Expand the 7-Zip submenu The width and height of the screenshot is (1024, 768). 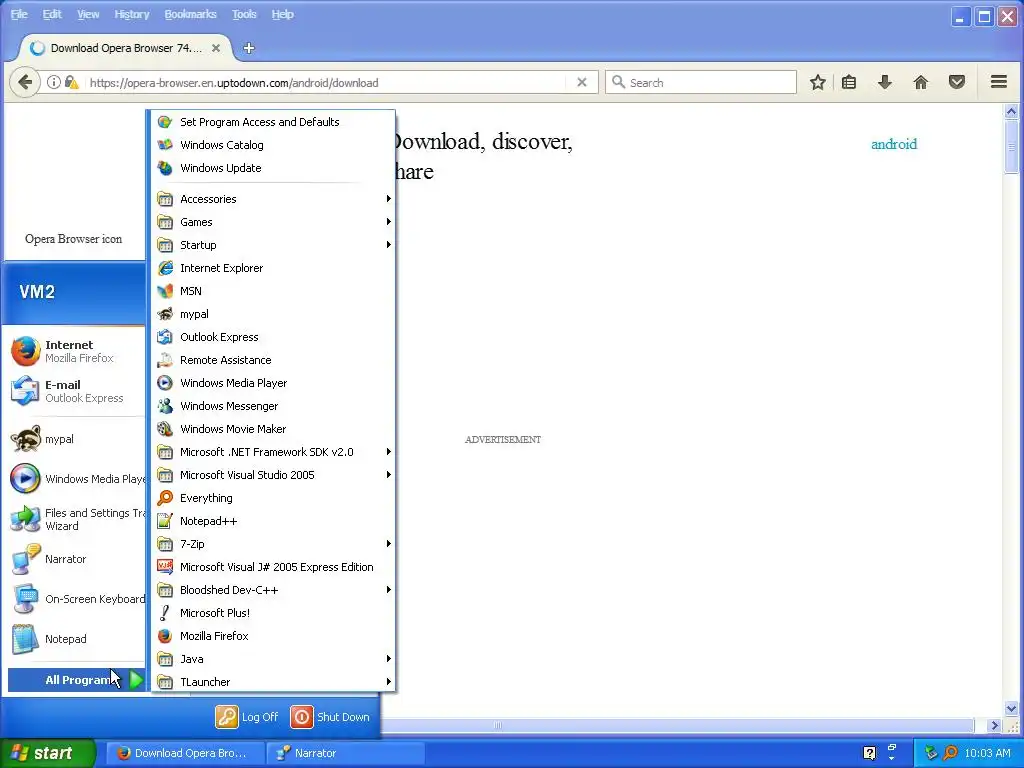click(x=273, y=544)
